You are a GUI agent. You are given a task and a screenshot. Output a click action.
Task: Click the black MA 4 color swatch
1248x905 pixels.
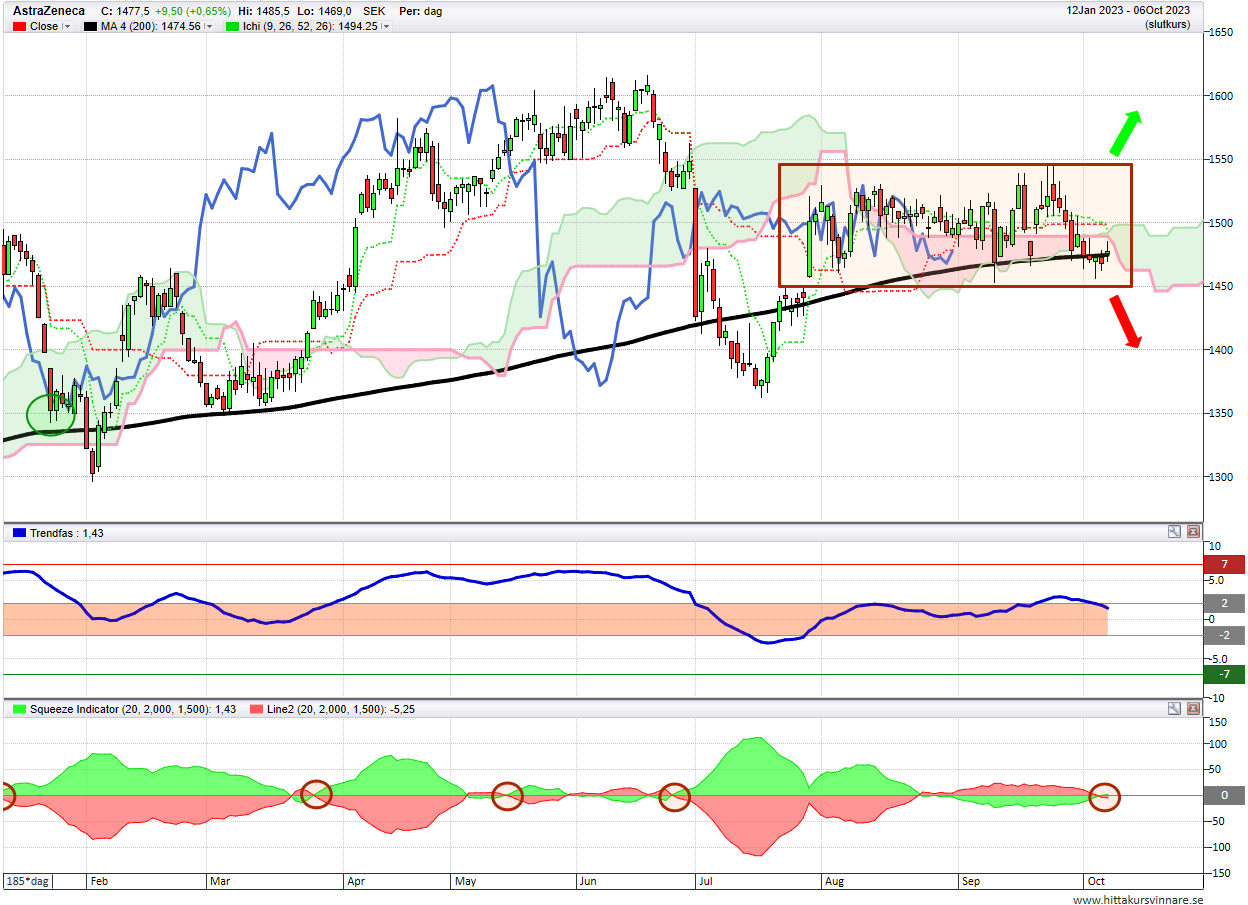click(x=90, y=27)
